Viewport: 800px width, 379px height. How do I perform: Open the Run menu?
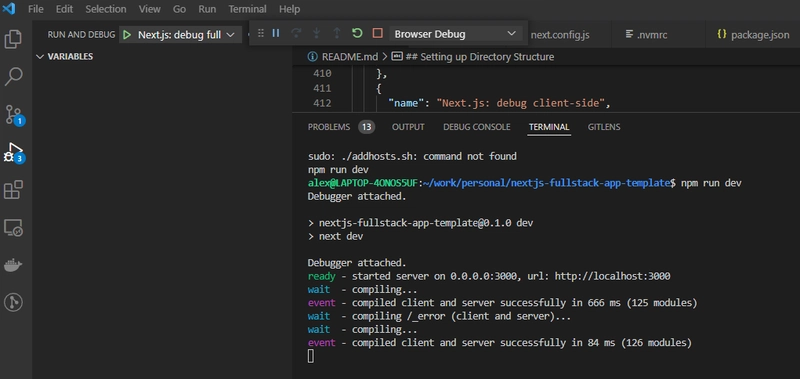[207, 9]
